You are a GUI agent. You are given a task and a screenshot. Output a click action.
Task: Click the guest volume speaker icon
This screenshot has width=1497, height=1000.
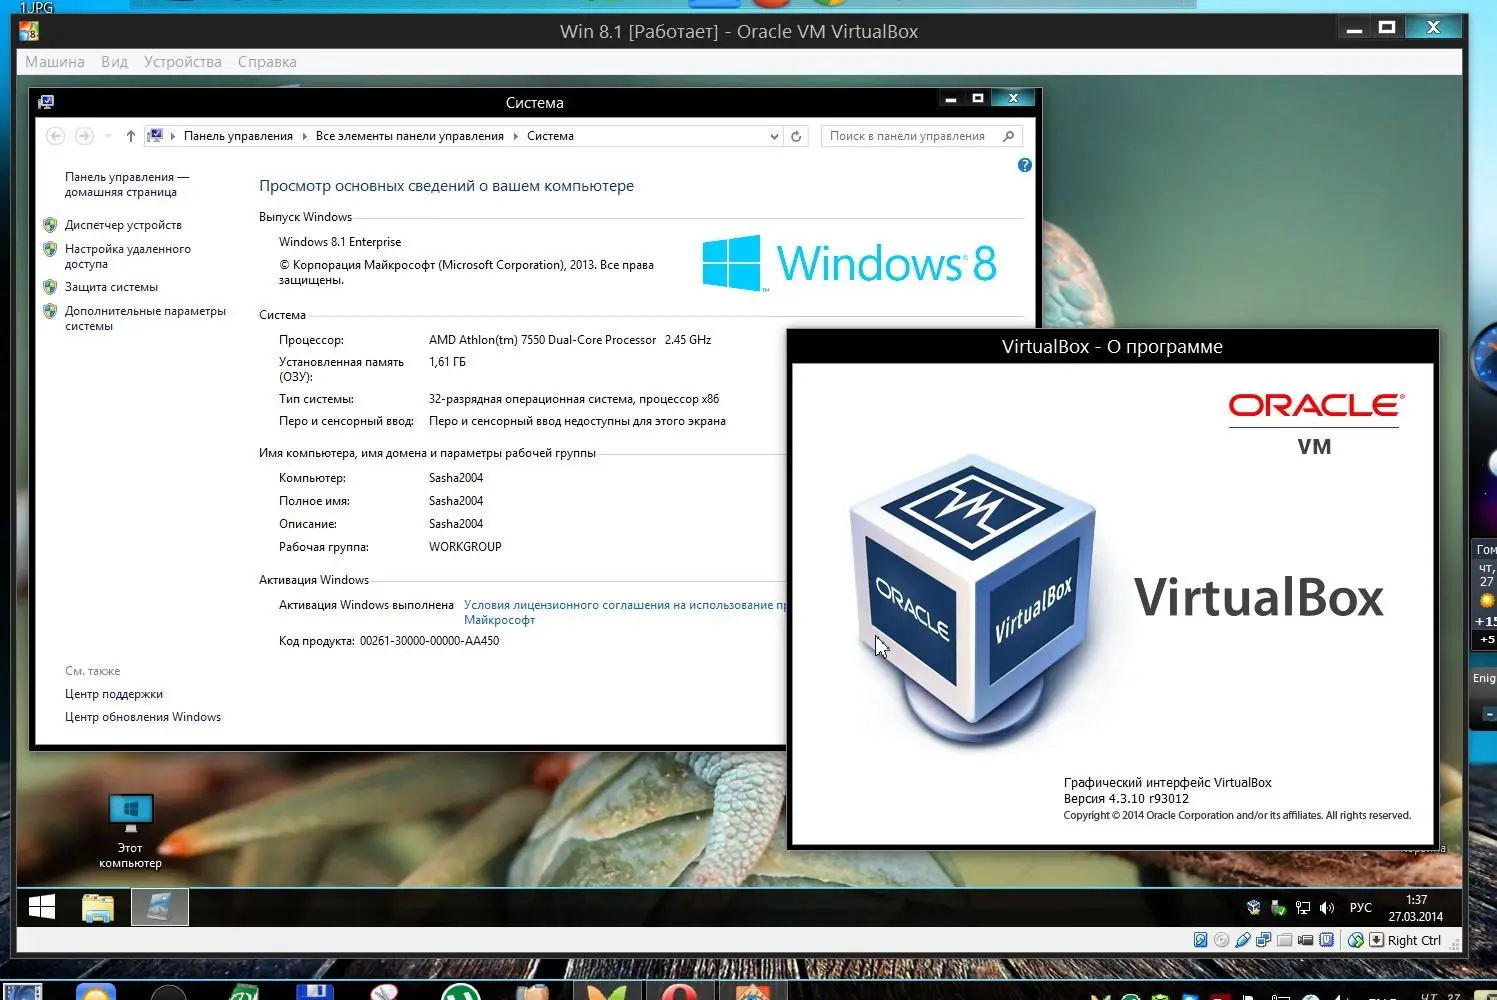(x=1327, y=908)
